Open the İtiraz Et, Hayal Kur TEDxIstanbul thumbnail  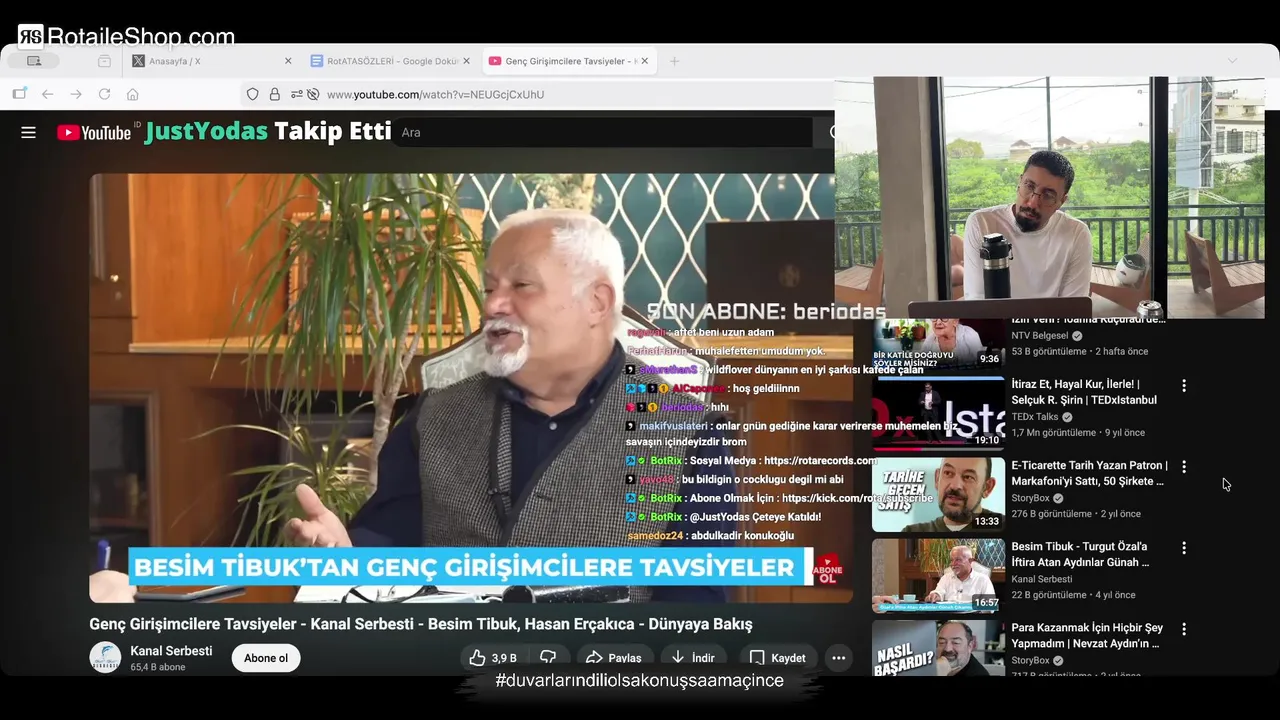tap(938, 413)
